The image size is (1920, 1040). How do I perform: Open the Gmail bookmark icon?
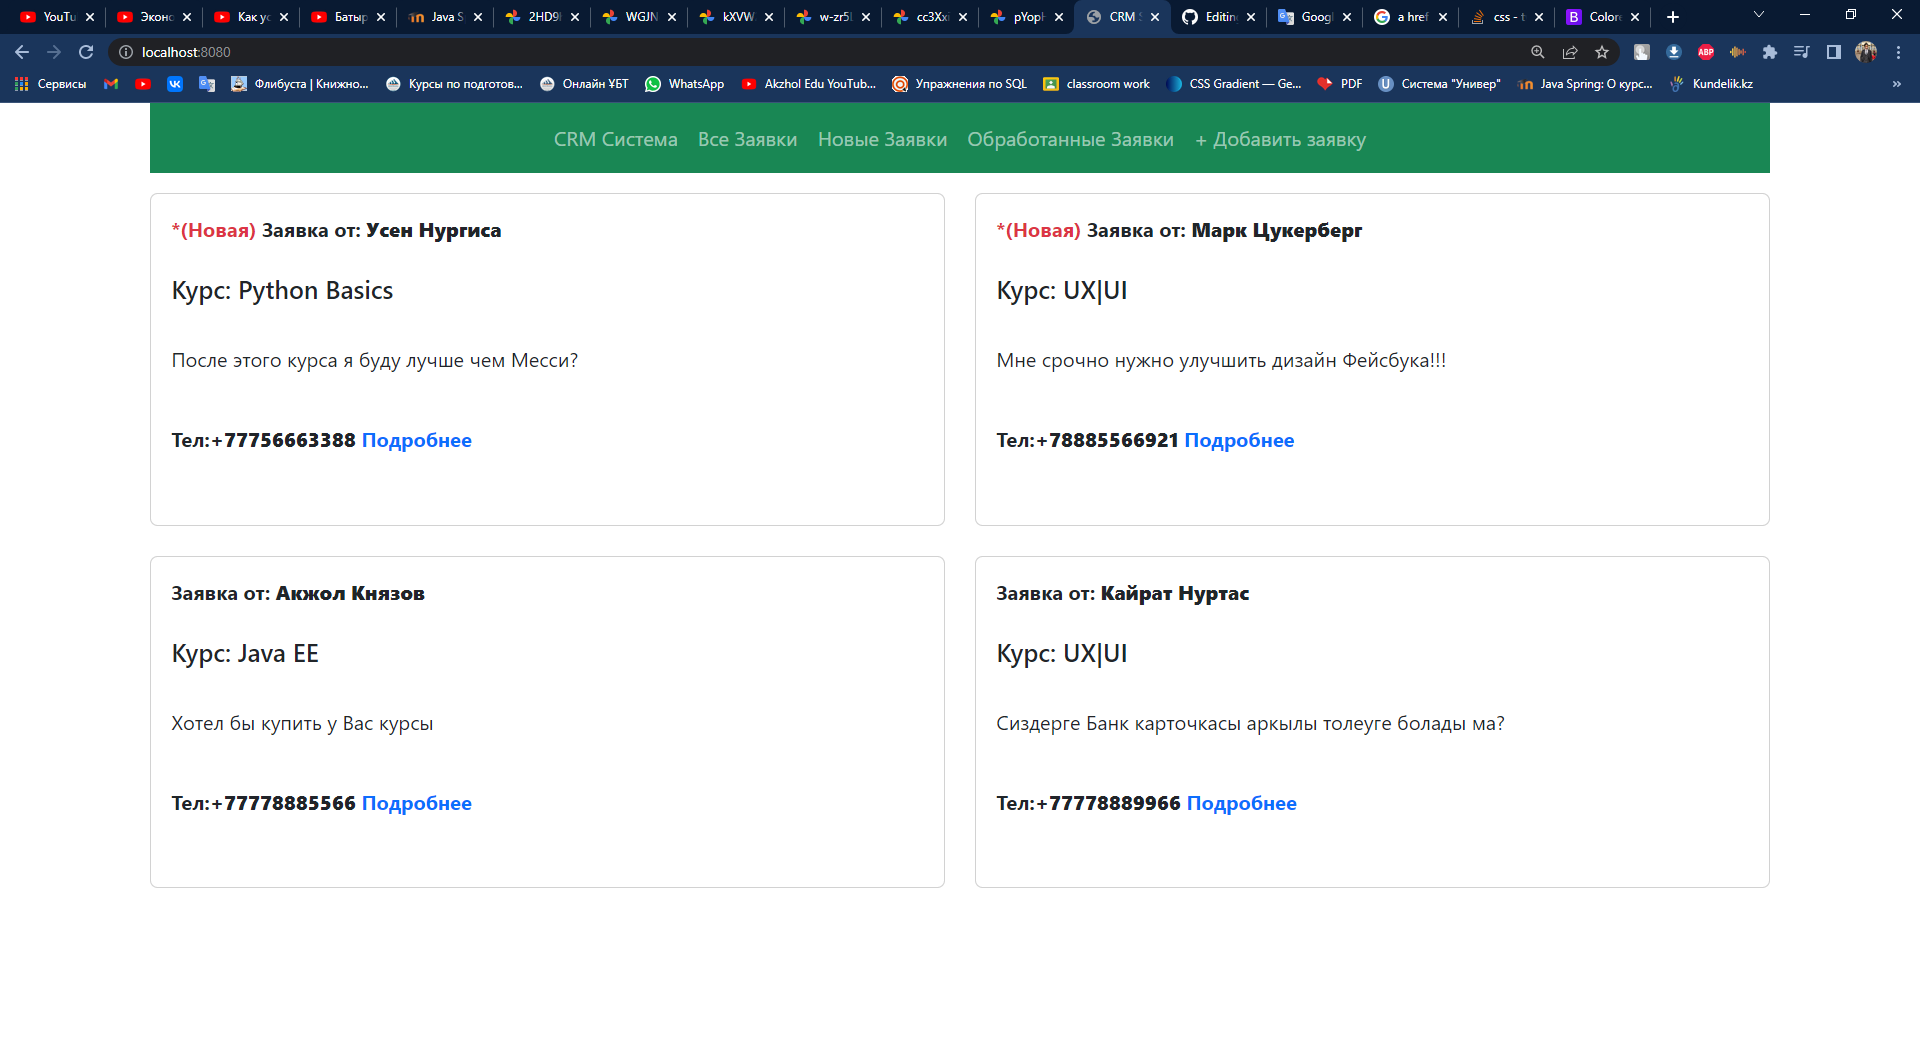(111, 84)
